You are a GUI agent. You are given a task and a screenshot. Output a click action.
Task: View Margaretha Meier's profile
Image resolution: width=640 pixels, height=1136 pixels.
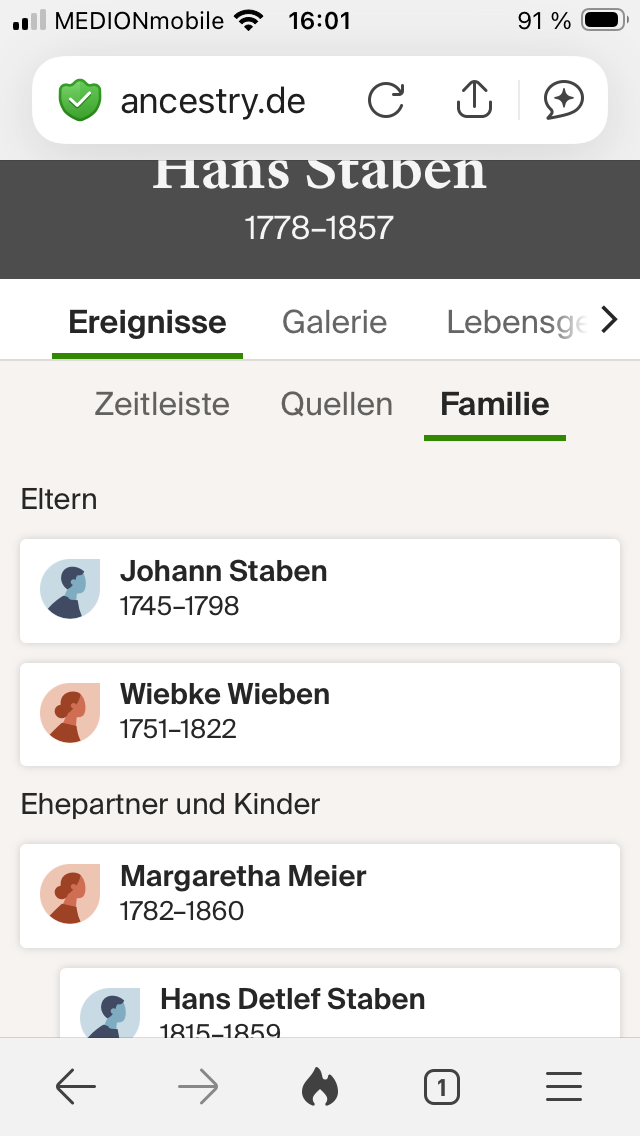pyautogui.click(x=320, y=896)
